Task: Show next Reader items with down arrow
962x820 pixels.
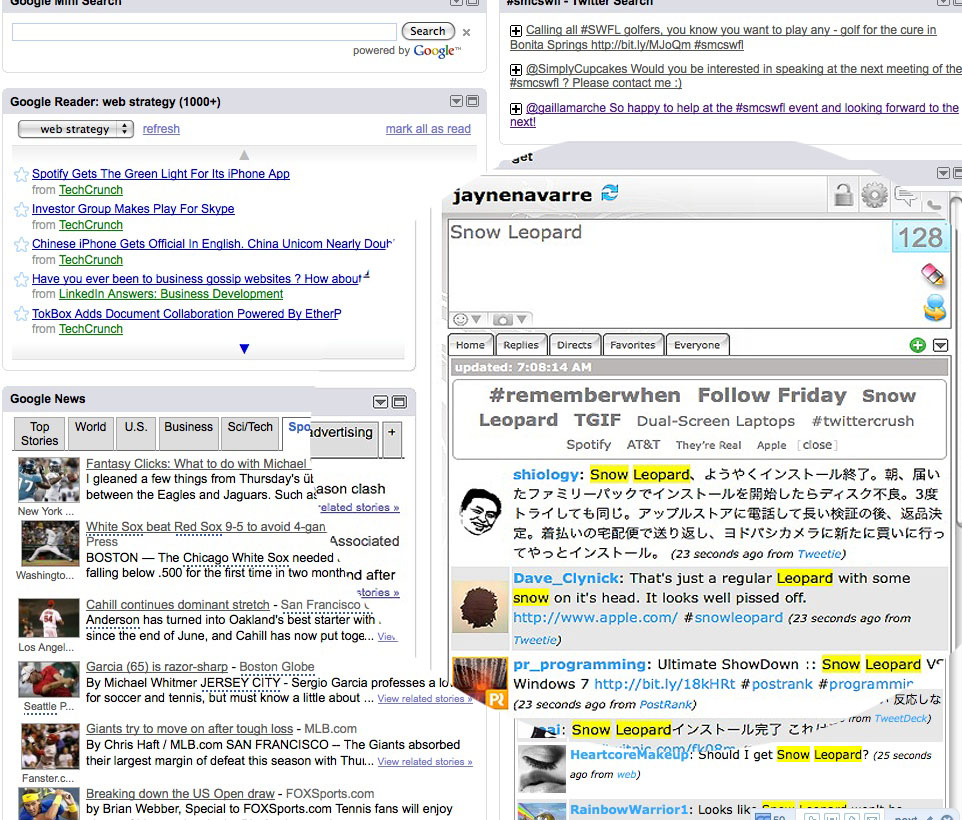Action: click(244, 348)
